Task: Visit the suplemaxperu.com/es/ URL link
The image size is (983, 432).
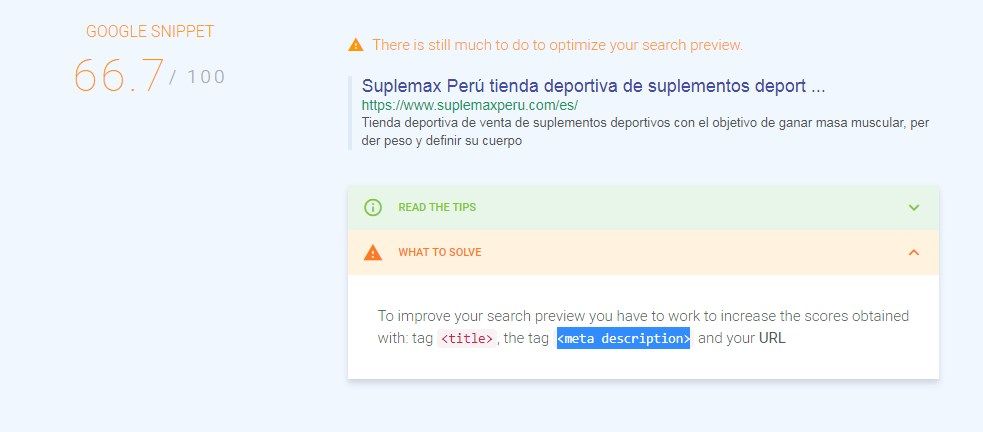Action: coord(470,105)
